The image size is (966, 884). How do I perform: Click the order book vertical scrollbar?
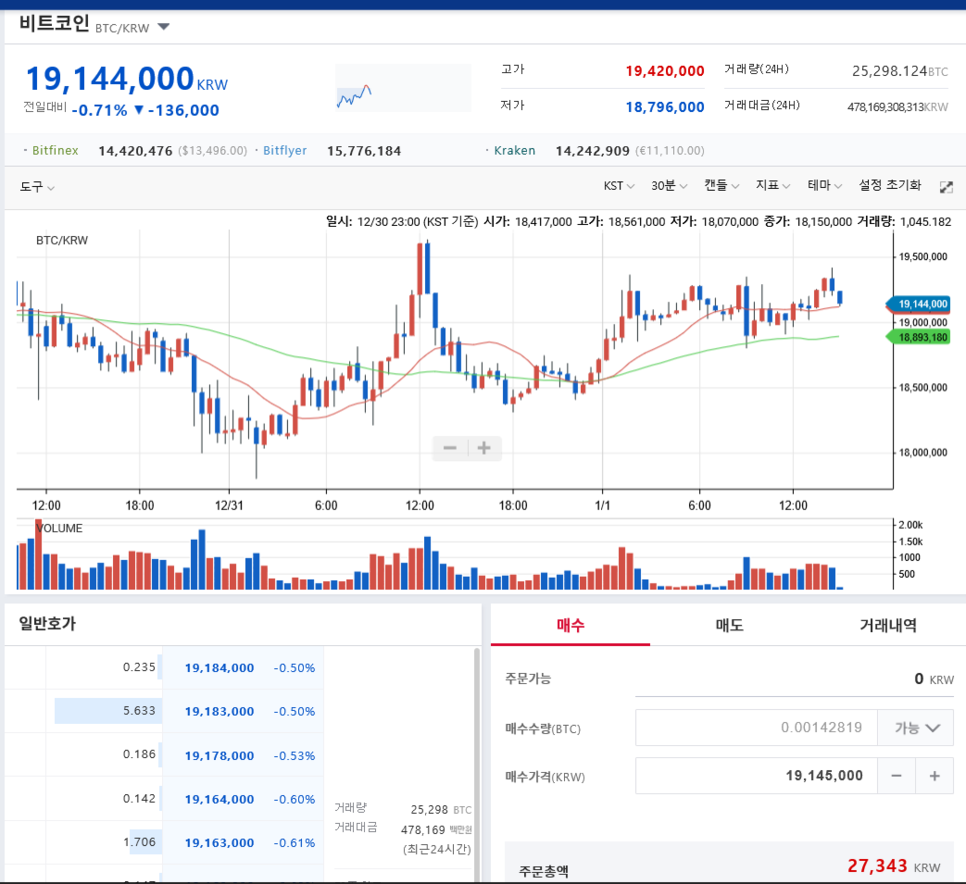point(477,764)
